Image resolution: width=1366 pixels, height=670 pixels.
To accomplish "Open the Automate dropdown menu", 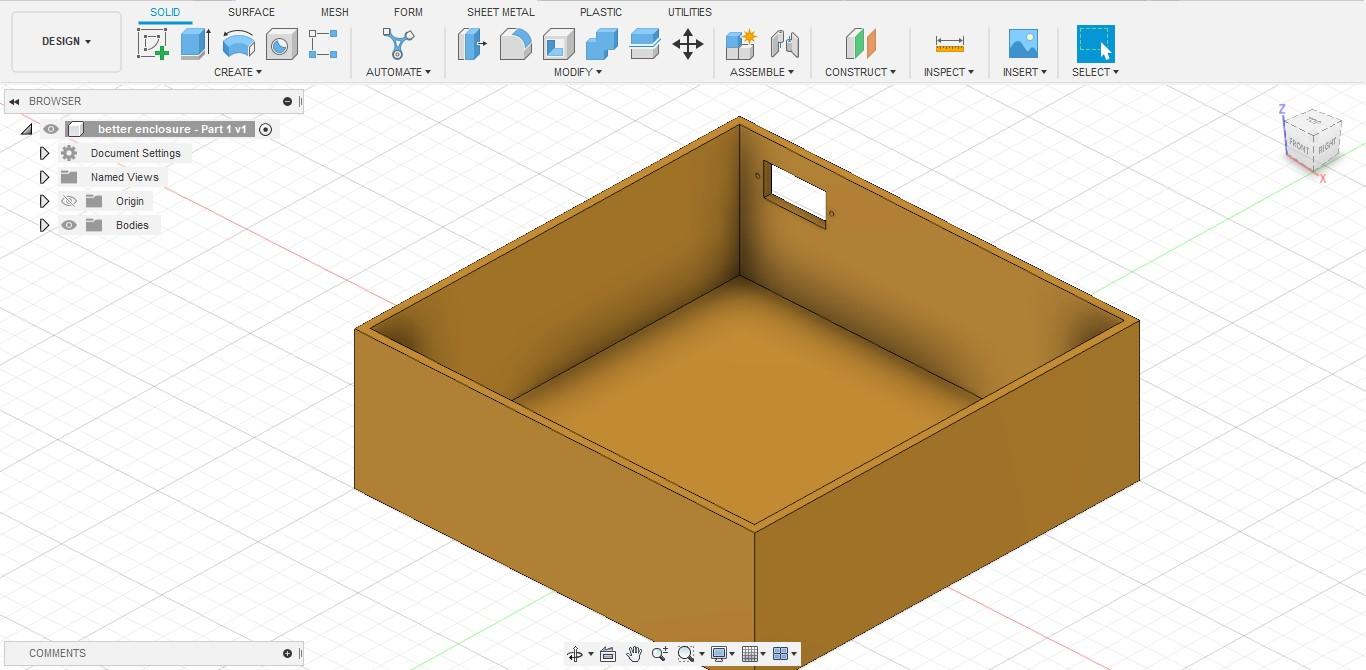I will [x=398, y=72].
